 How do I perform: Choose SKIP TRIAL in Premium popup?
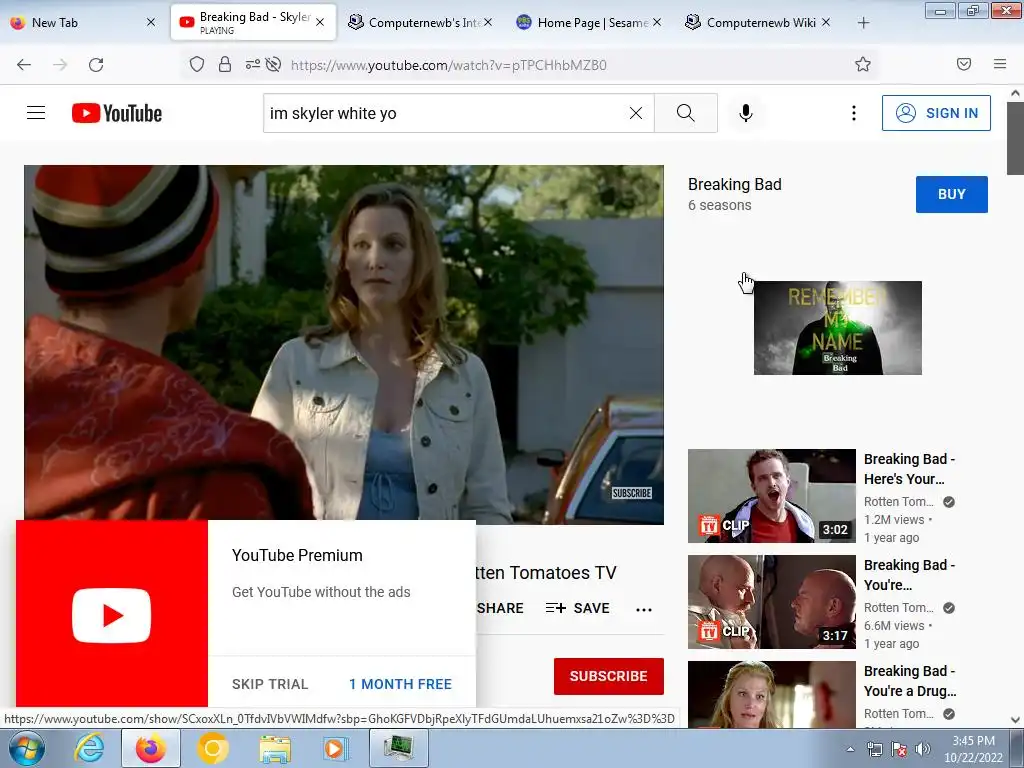(270, 684)
